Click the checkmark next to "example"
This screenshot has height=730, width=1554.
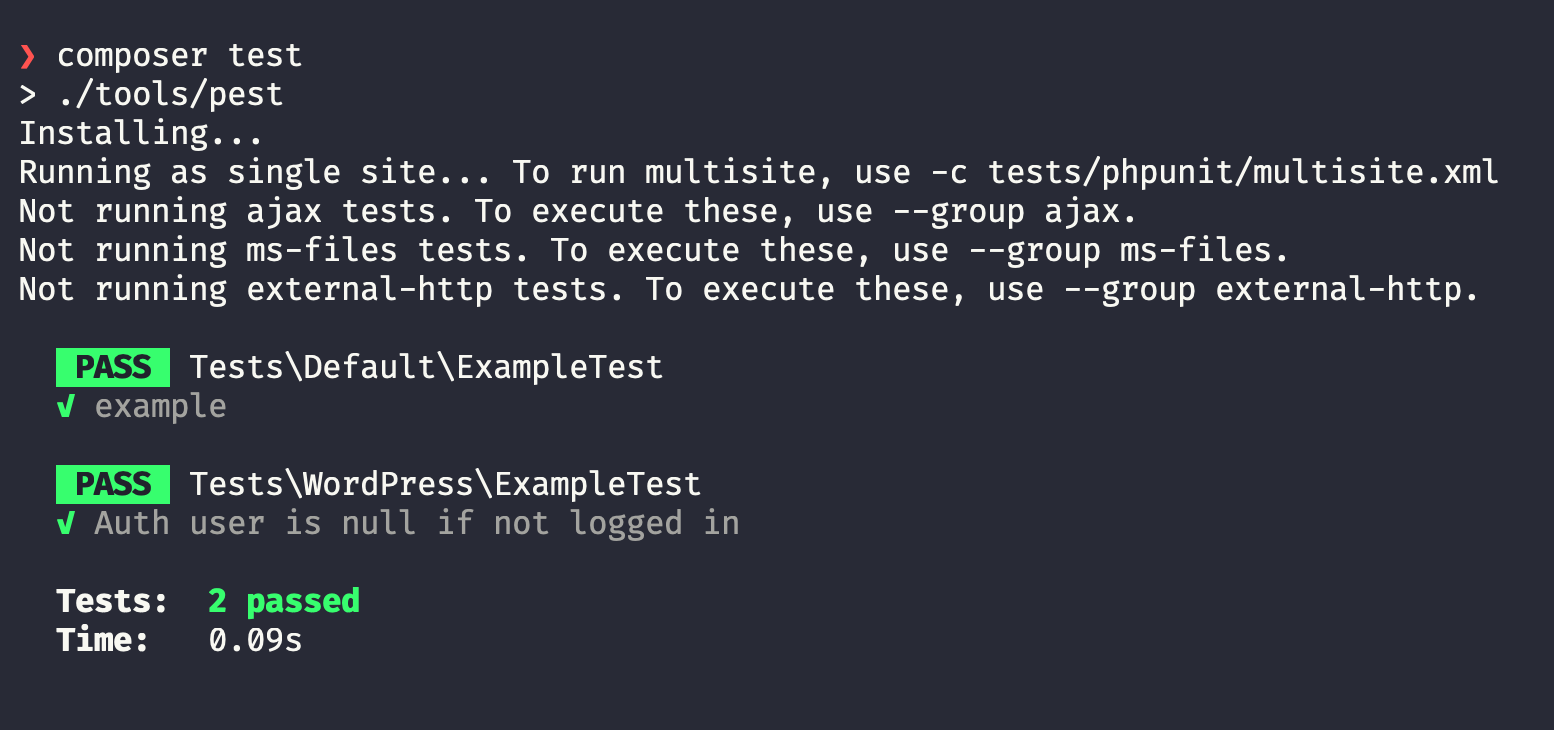click(65, 407)
